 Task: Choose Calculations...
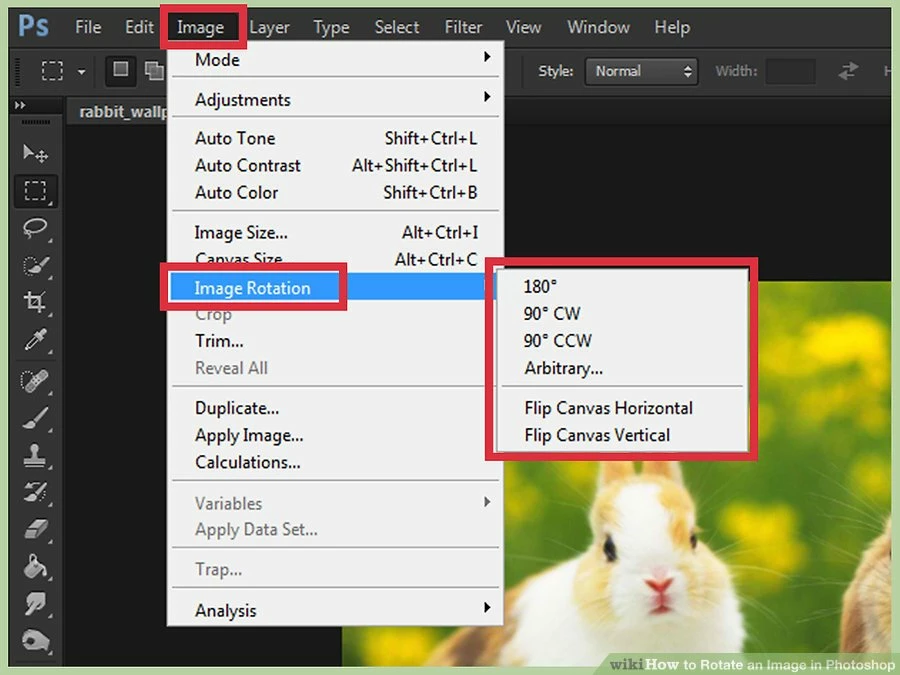(x=336, y=462)
